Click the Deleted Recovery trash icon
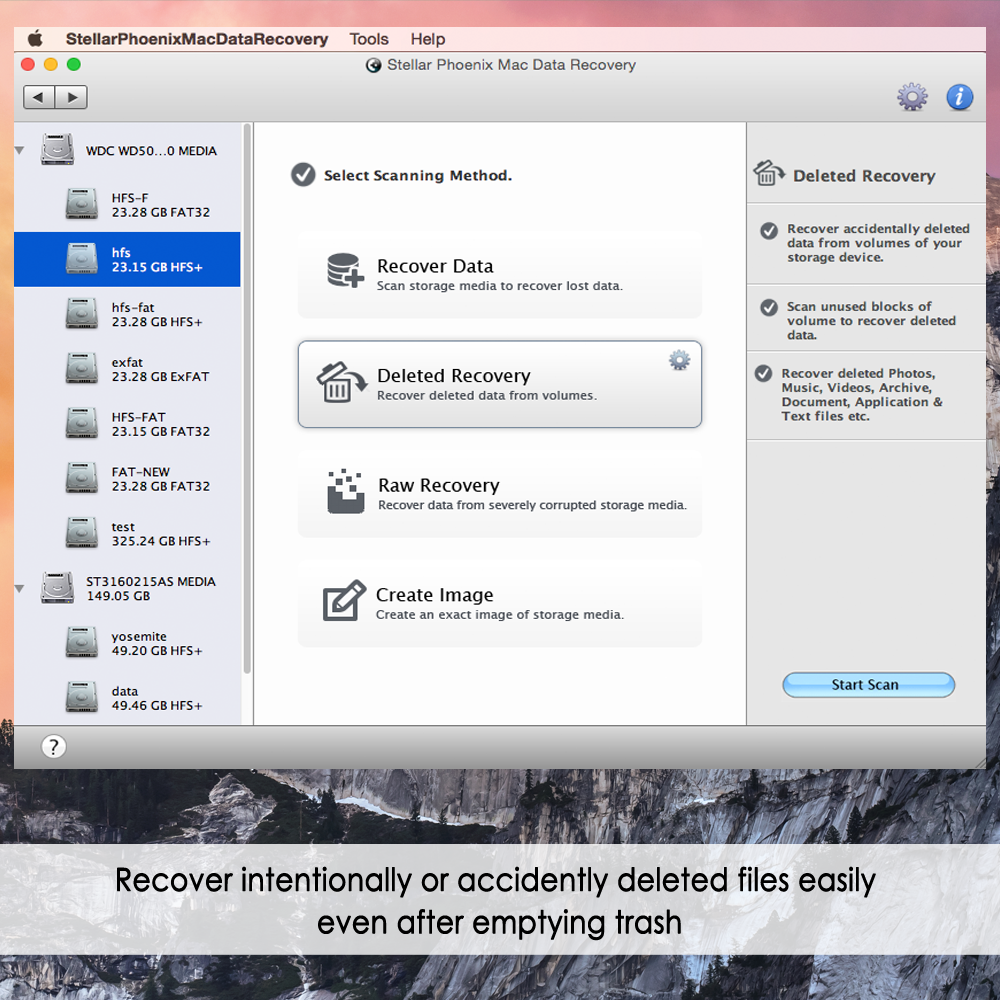This screenshot has height=1000, width=1000. click(341, 383)
